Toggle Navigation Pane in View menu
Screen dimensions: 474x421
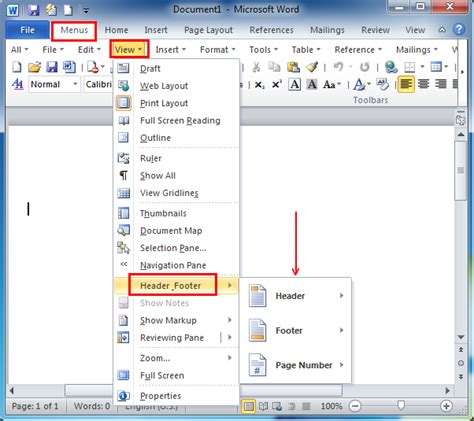pos(177,265)
